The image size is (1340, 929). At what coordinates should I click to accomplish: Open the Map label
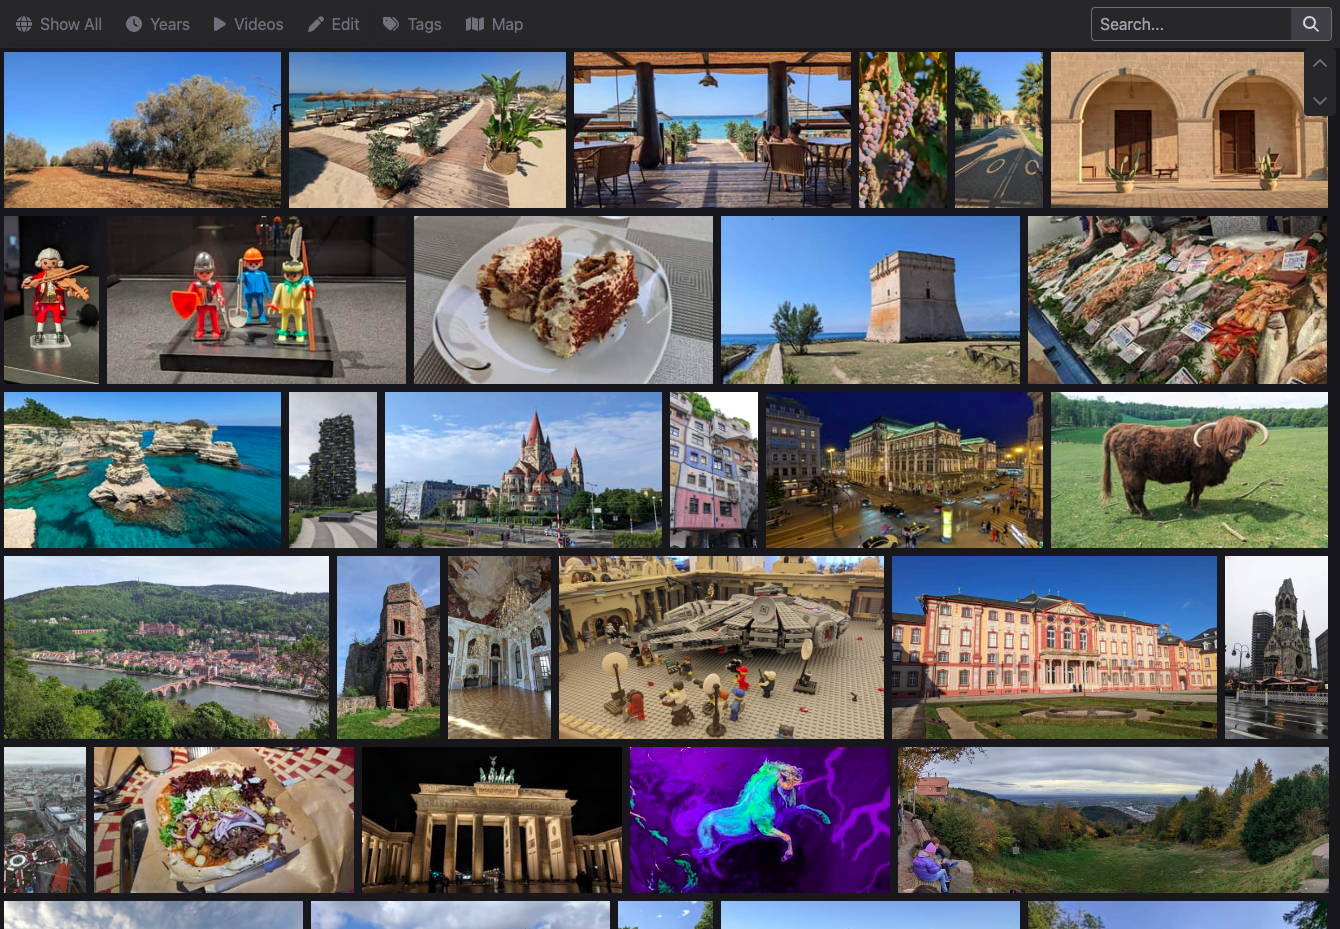(508, 24)
